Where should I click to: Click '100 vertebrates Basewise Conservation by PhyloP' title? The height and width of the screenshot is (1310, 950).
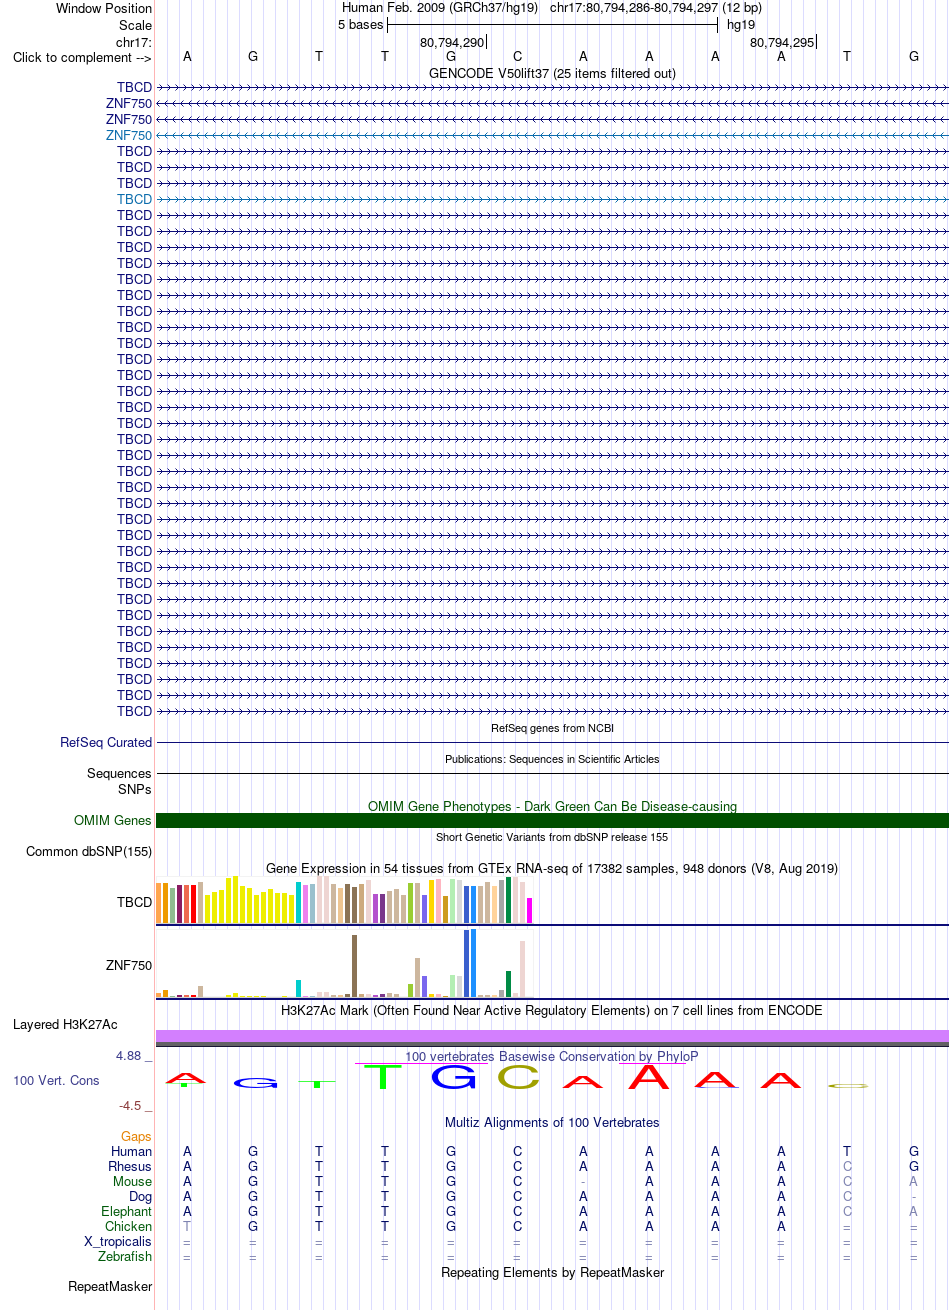pos(552,1057)
